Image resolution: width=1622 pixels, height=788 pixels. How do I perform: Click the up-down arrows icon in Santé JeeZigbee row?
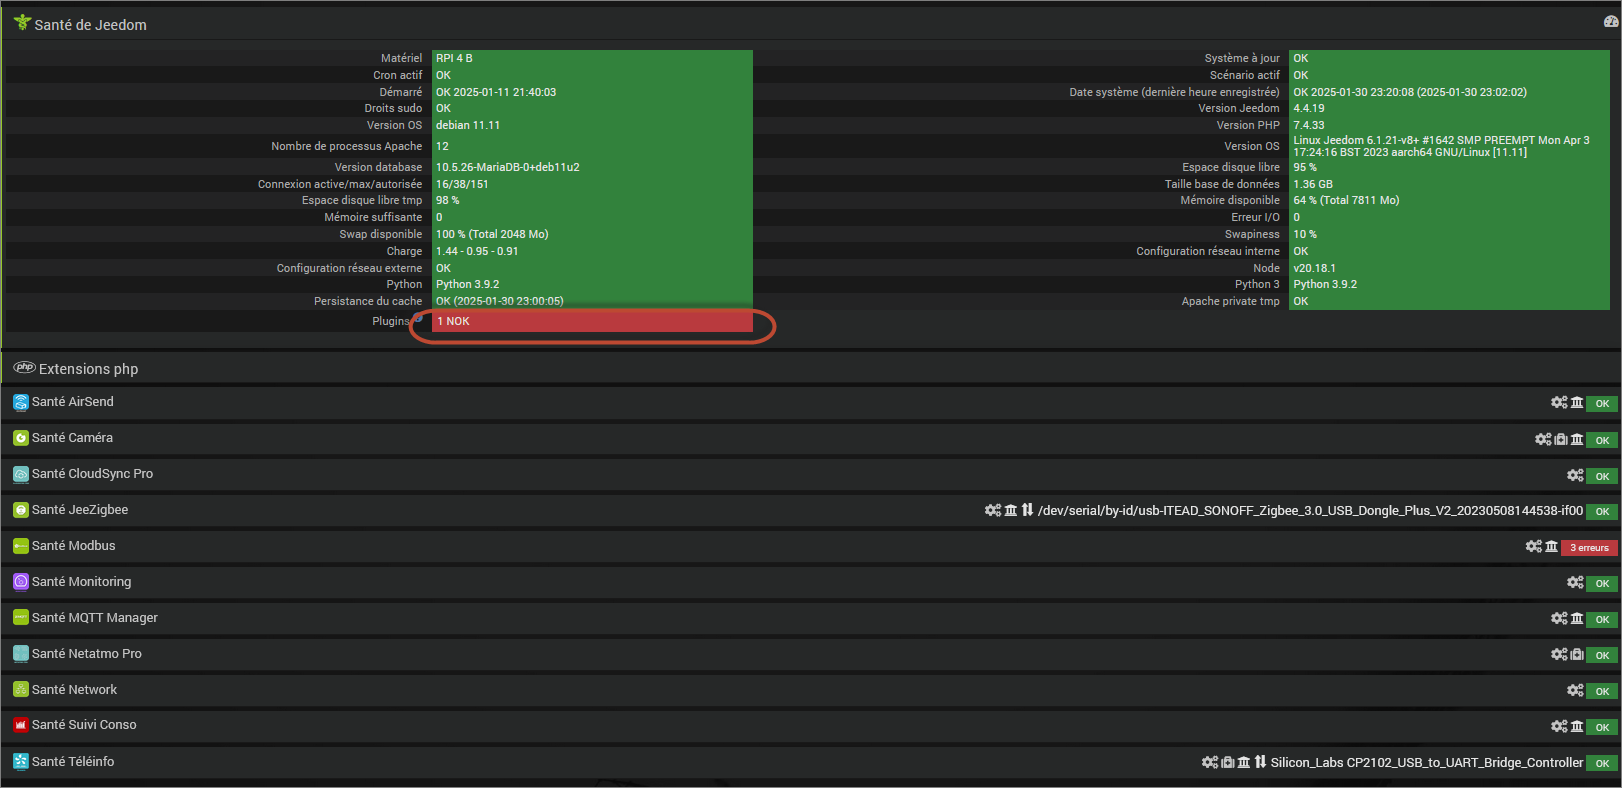[1027, 510]
